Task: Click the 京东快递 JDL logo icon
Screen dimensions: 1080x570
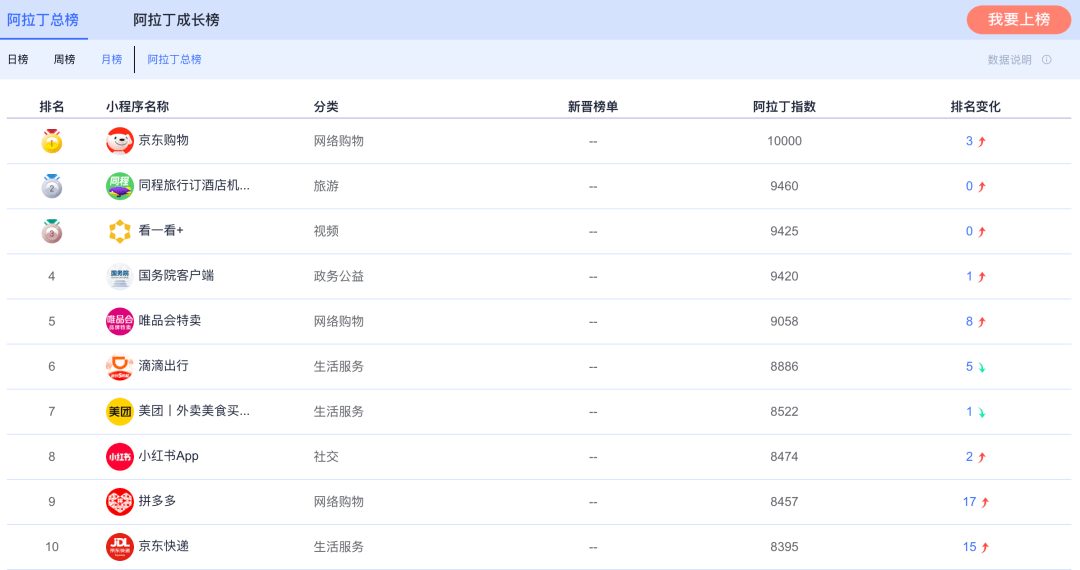Action: tap(120, 546)
